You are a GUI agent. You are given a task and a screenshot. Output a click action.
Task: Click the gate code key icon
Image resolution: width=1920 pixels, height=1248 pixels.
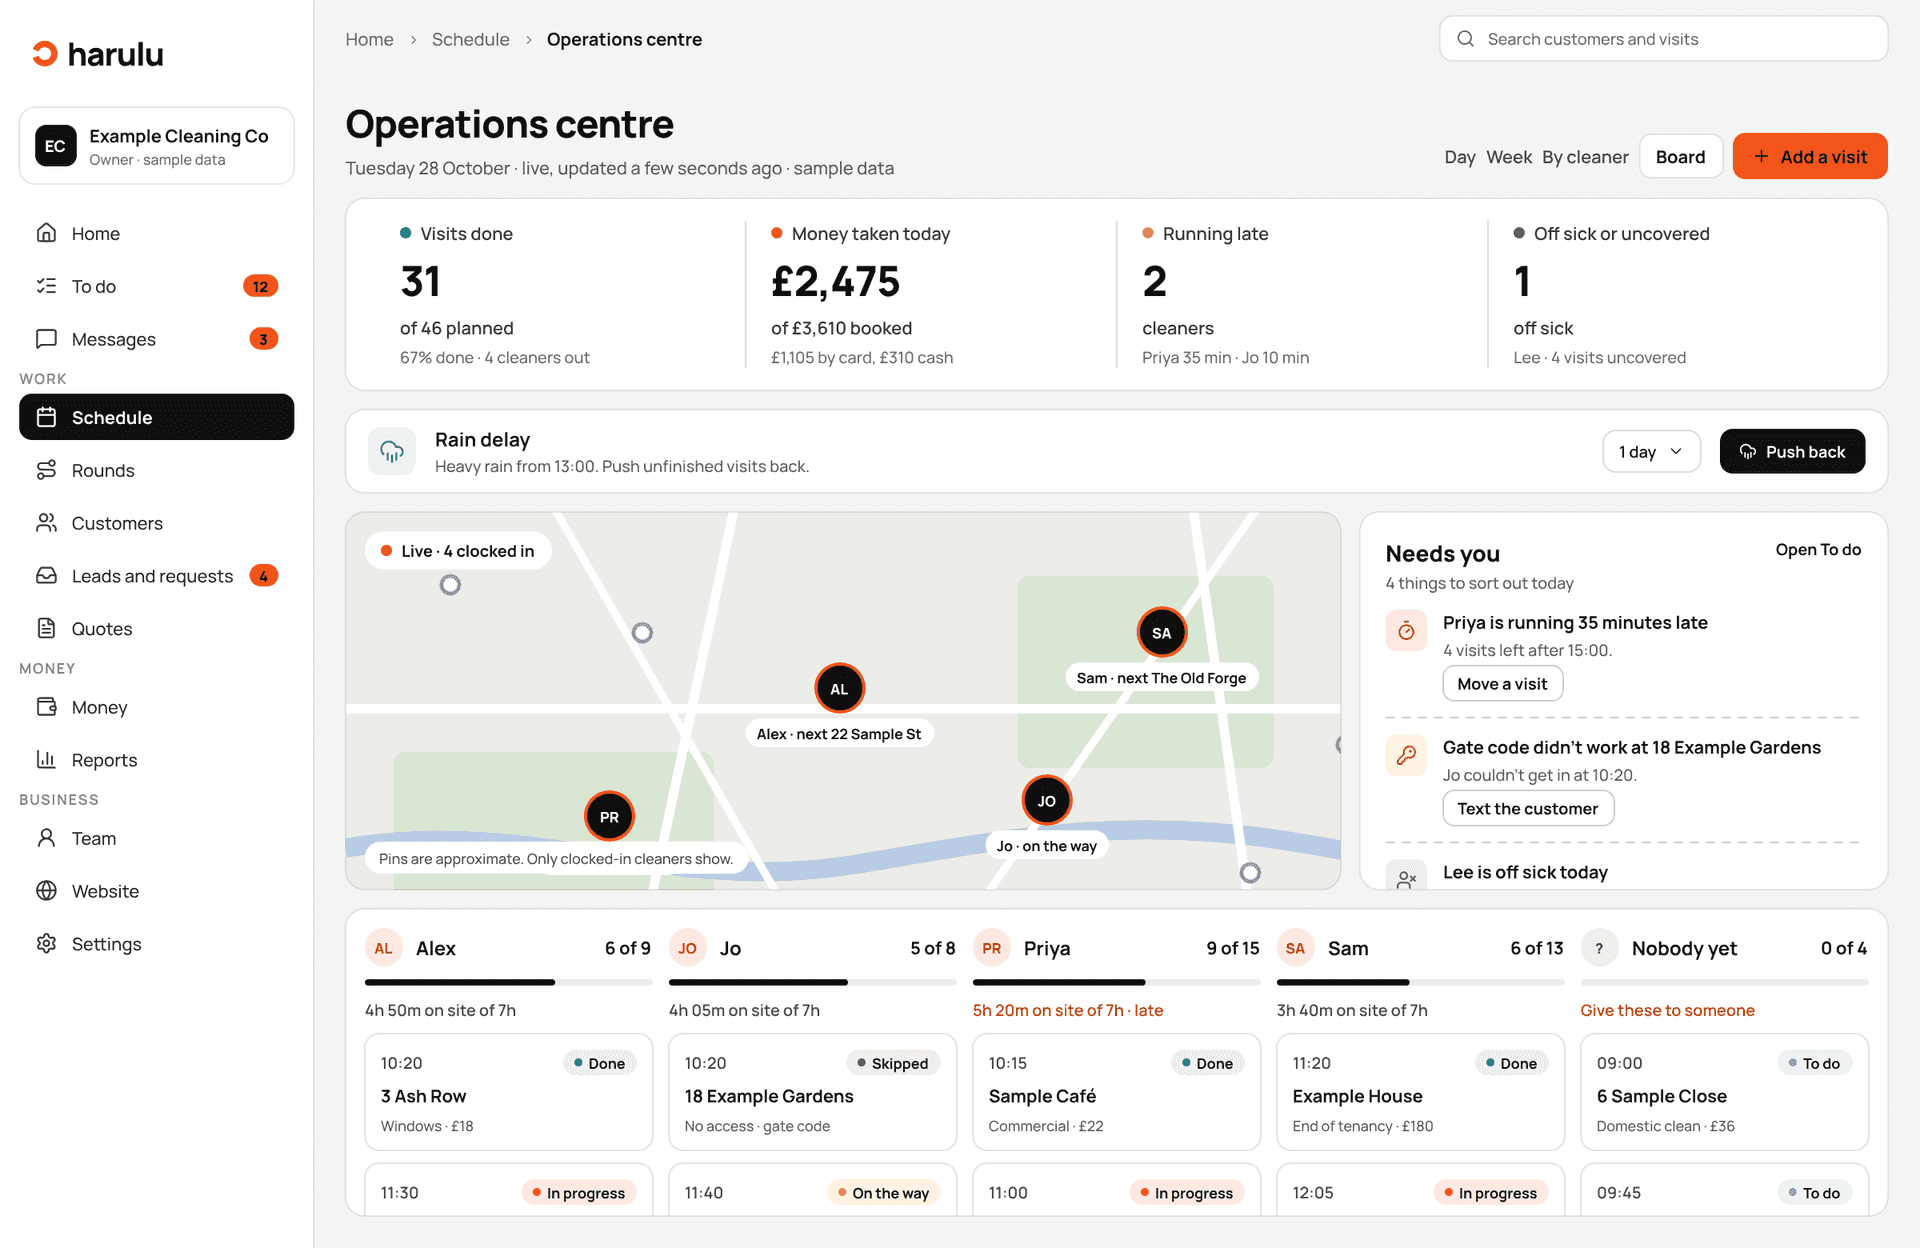[1406, 755]
